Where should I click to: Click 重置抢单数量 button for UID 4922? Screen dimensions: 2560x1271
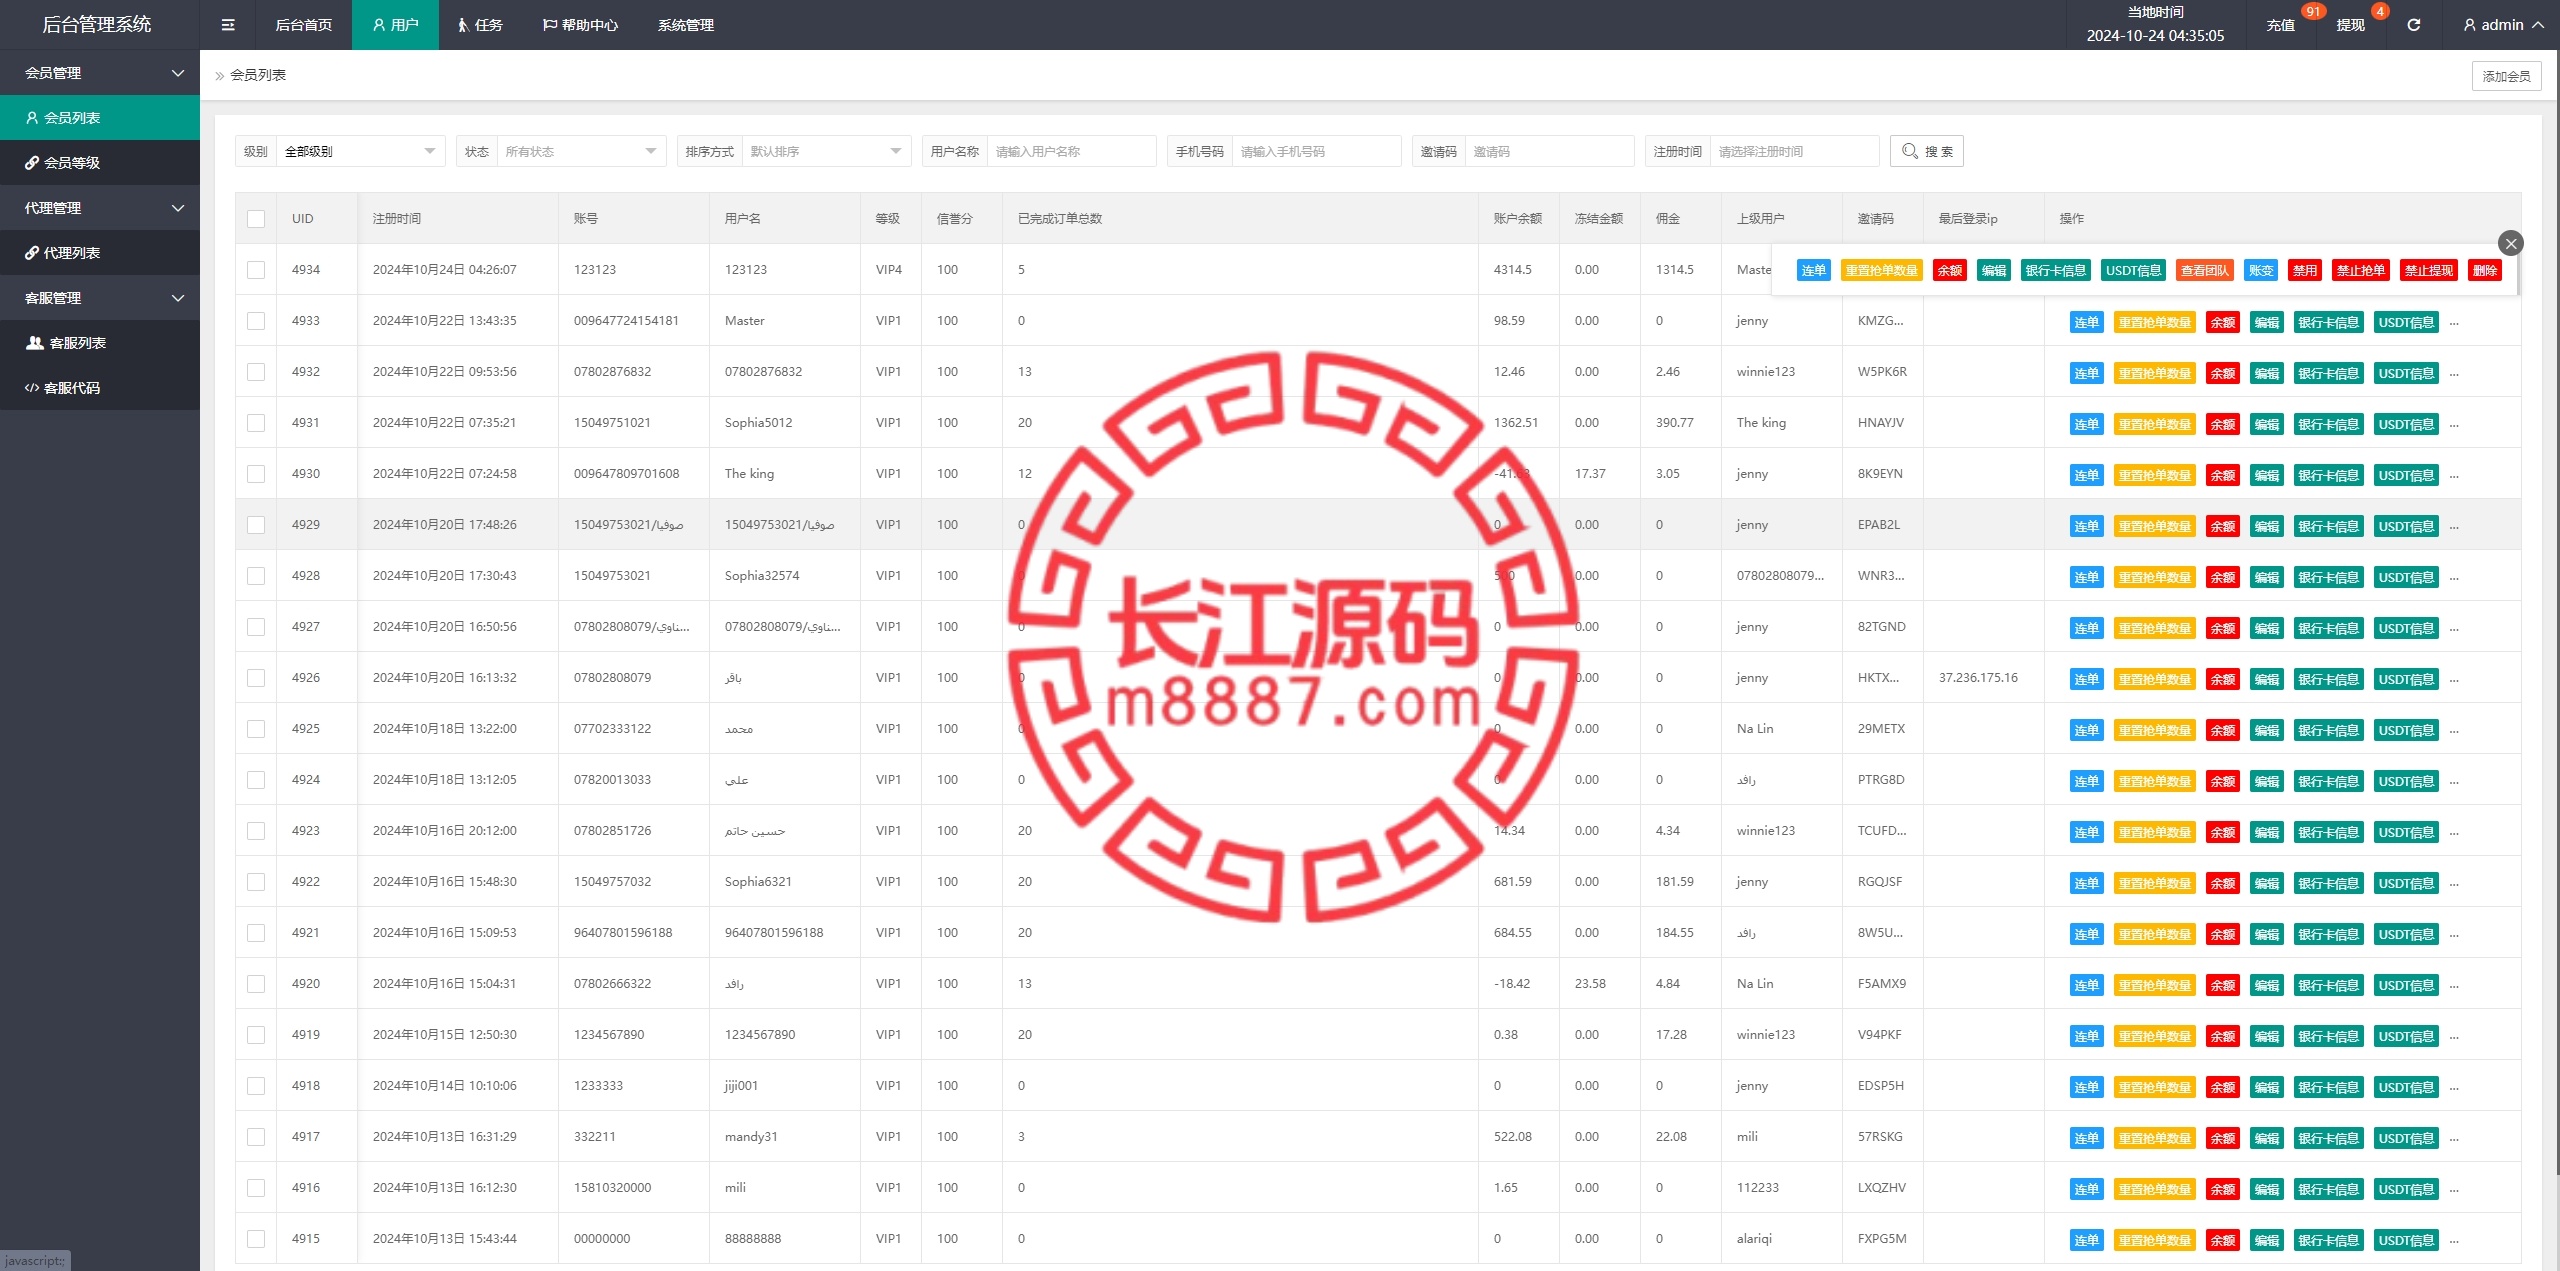pyautogui.click(x=2154, y=883)
